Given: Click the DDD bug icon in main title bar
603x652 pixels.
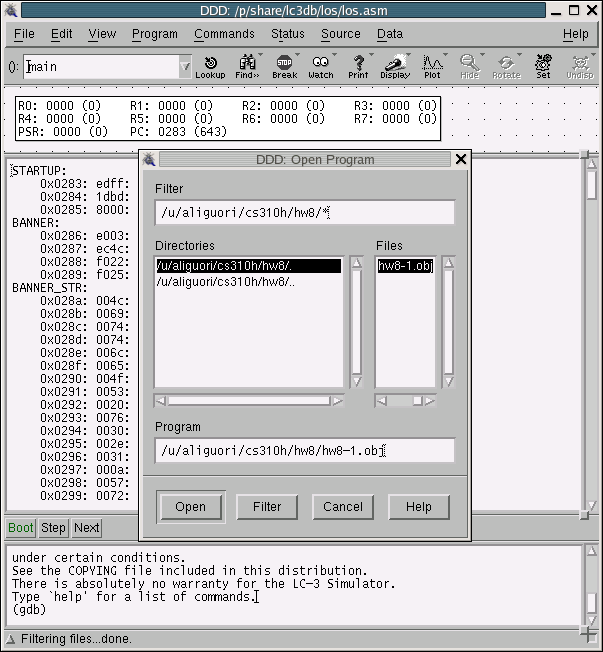Looking at the screenshot, I should coord(11,10).
